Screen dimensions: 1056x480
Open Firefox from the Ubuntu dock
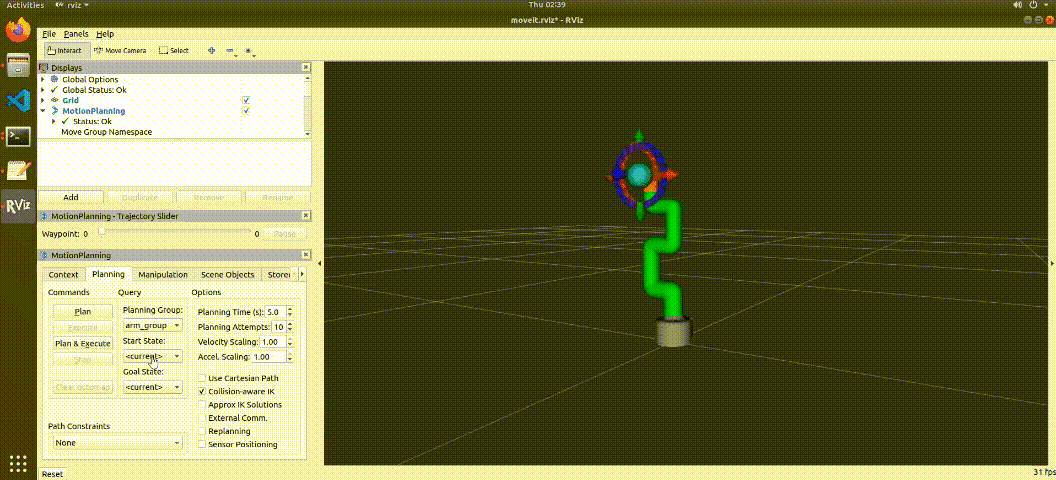click(x=18, y=30)
